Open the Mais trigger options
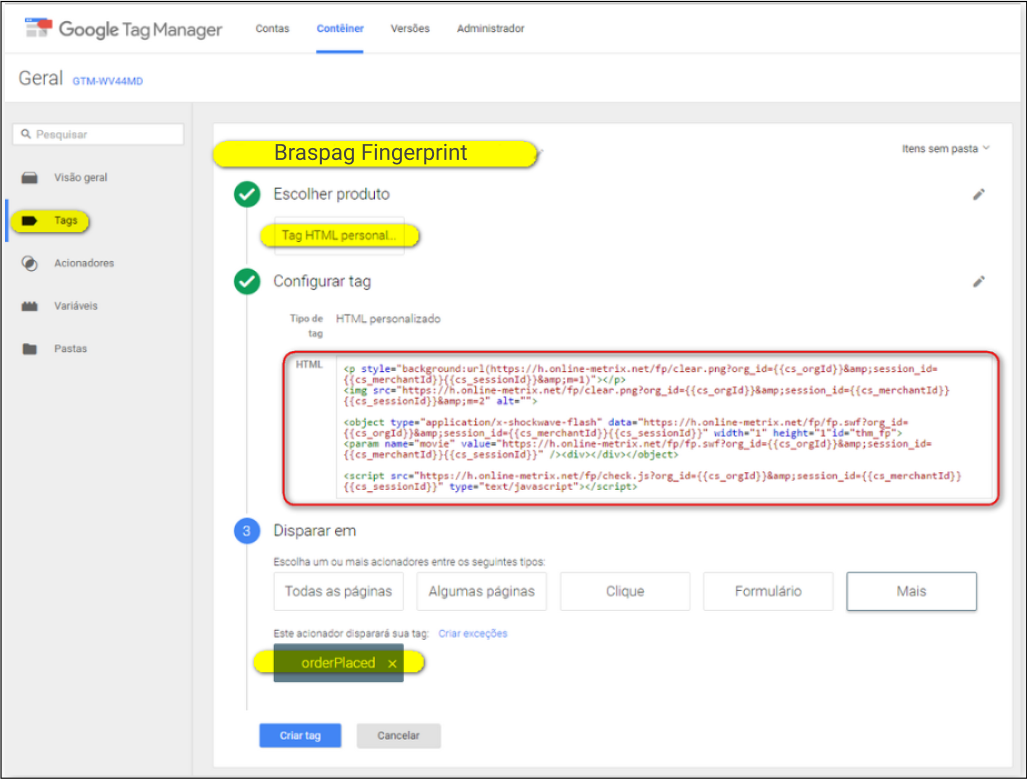Viewport: 1027px width, 779px height. coord(911,591)
